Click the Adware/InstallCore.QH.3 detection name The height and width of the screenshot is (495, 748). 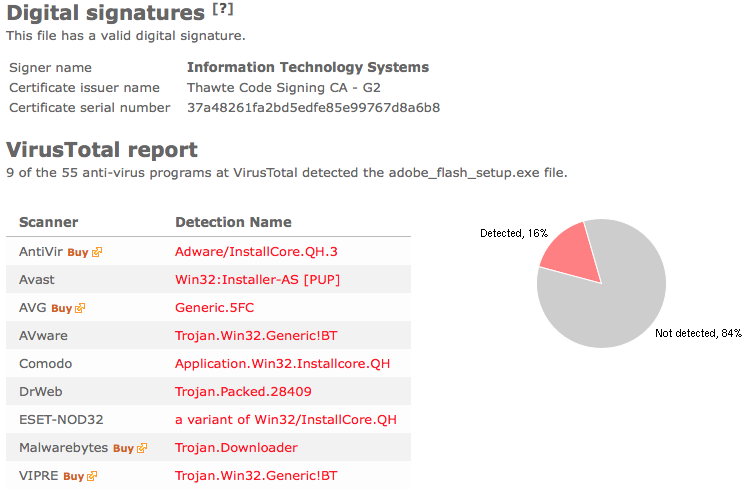(x=256, y=252)
